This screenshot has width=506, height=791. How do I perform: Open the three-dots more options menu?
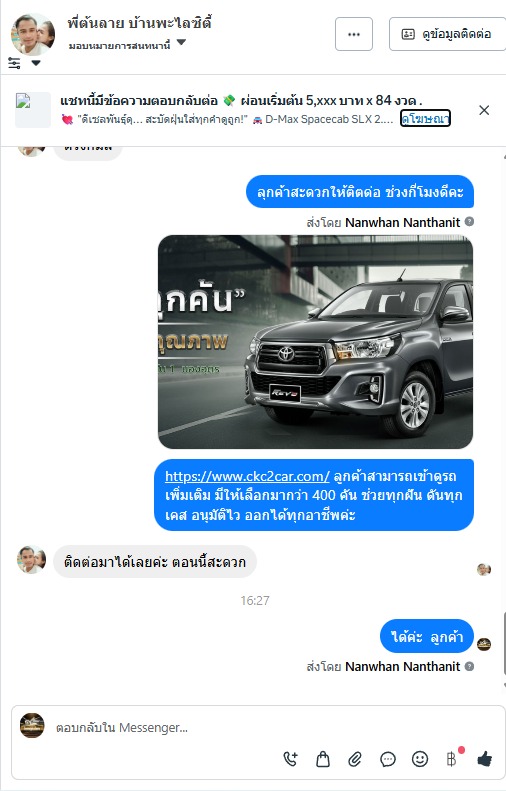click(x=354, y=34)
